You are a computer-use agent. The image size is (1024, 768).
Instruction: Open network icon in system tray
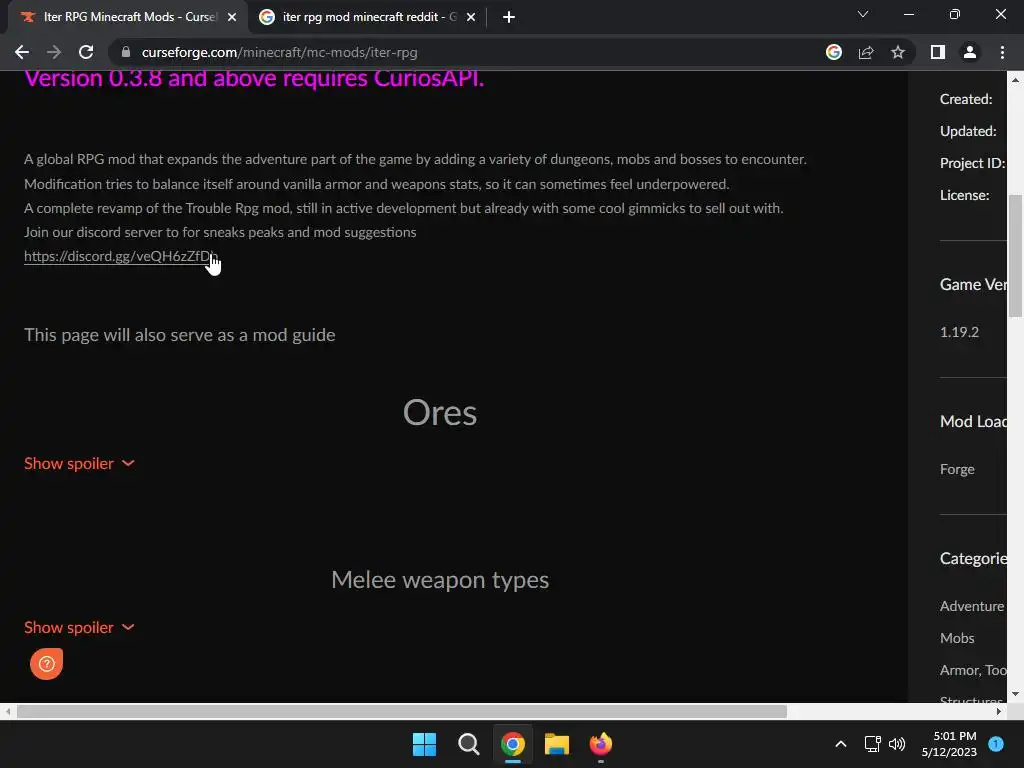coord(872,744)
